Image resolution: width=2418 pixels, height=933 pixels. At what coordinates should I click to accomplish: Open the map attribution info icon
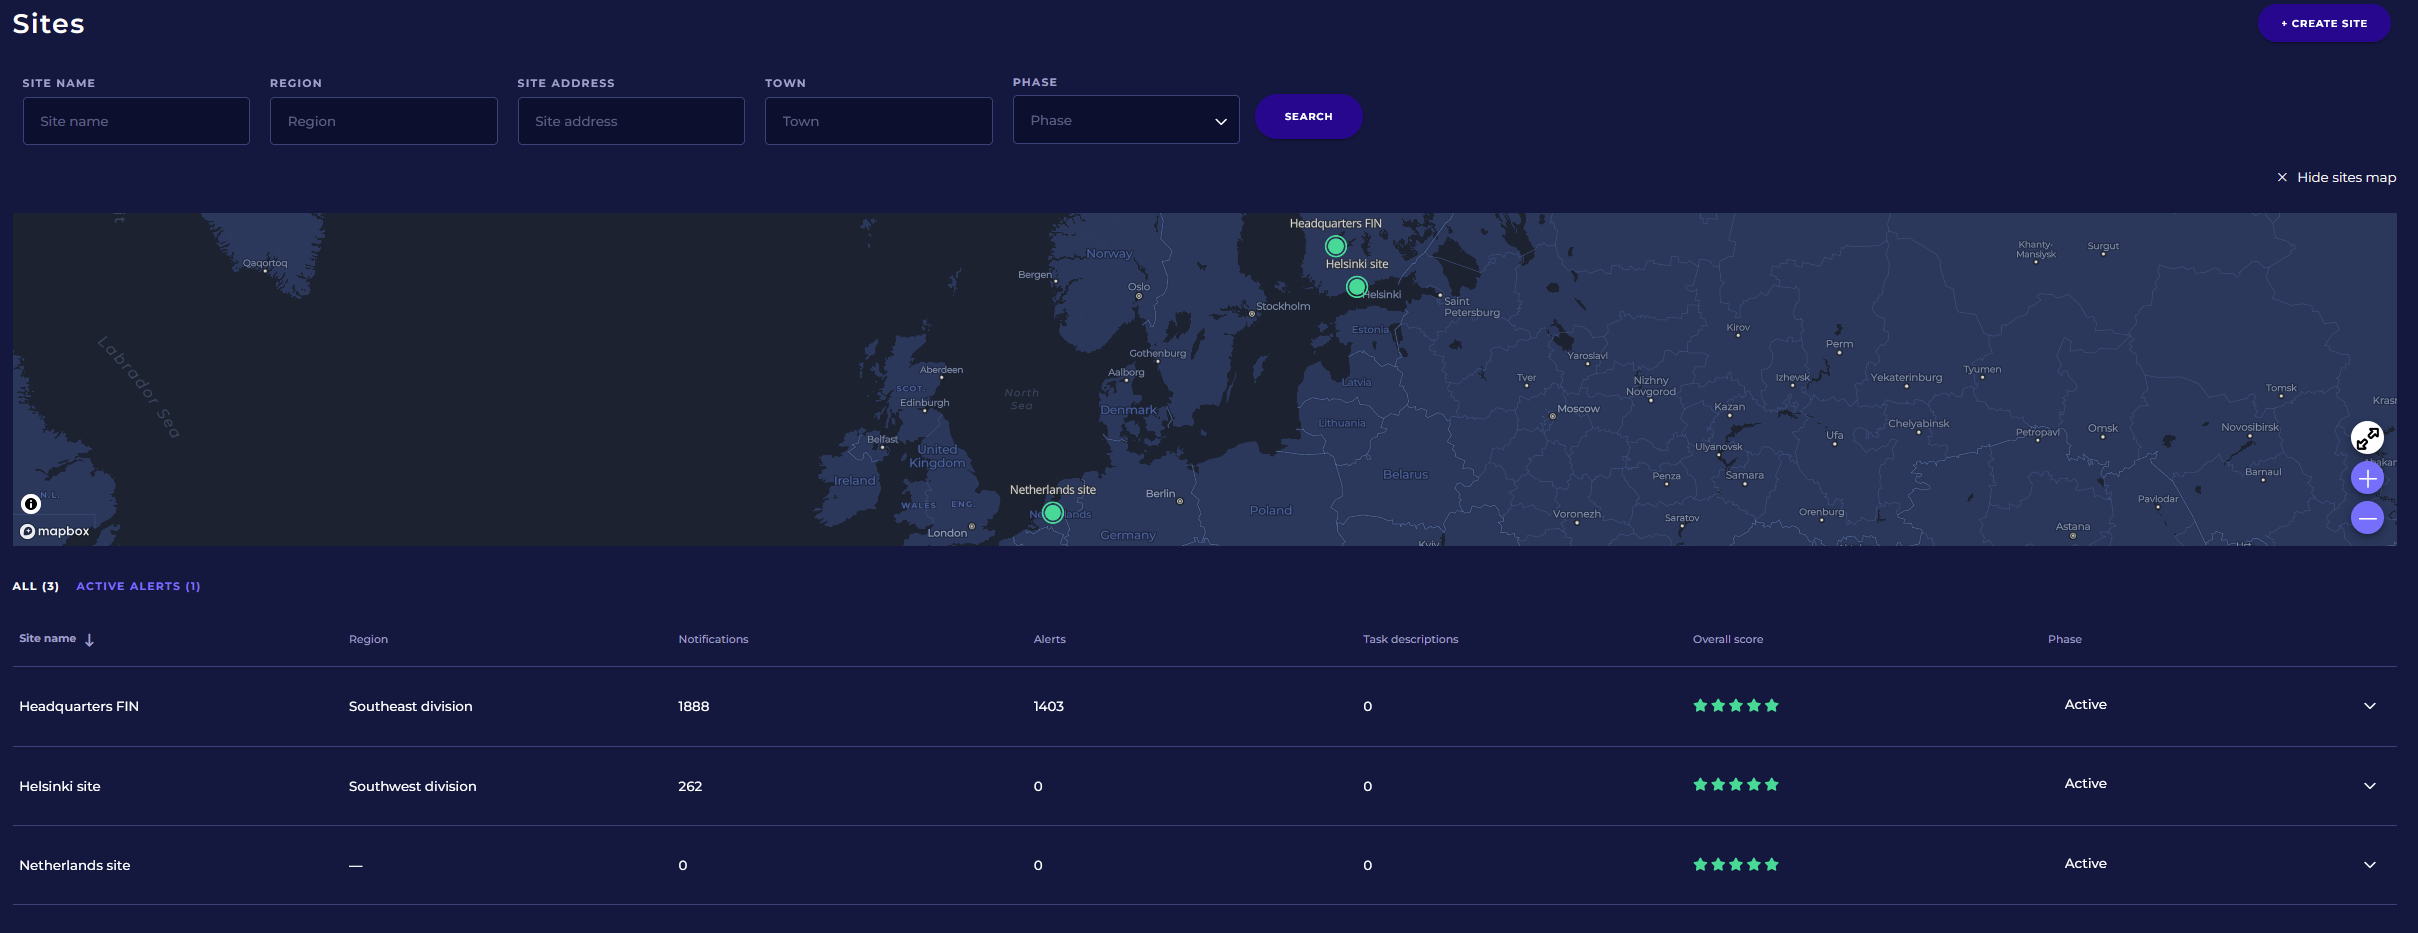[31, 504]
